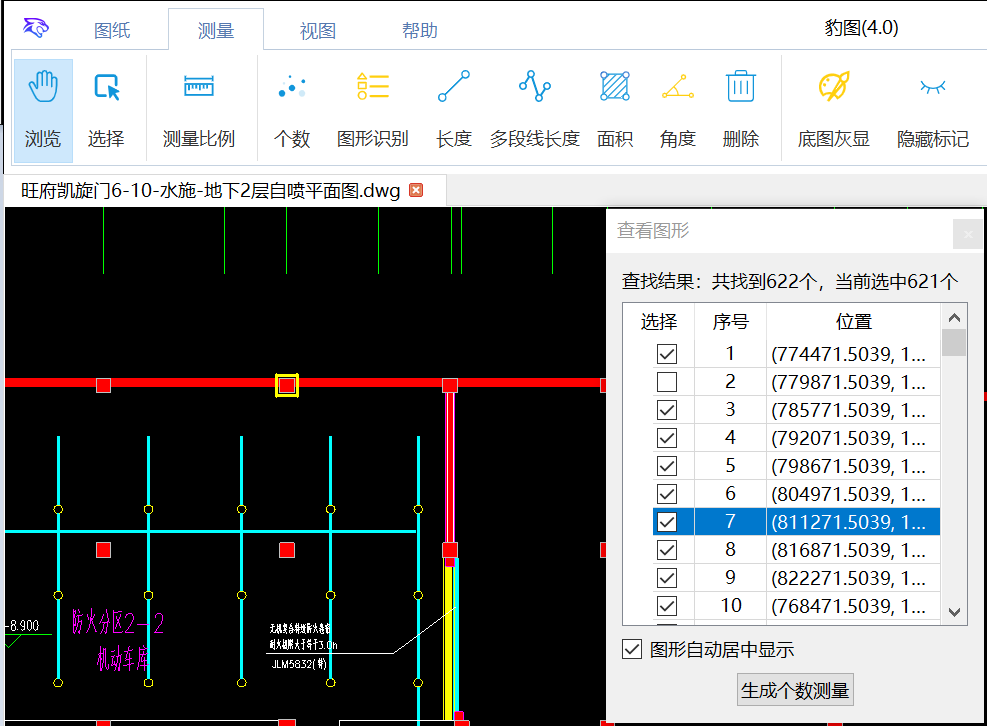Image resolution: width=987 pixels, height=726 pixels.
Task: Click the 防火分区2-2 magenta label
Action: [x=118, y=623]
